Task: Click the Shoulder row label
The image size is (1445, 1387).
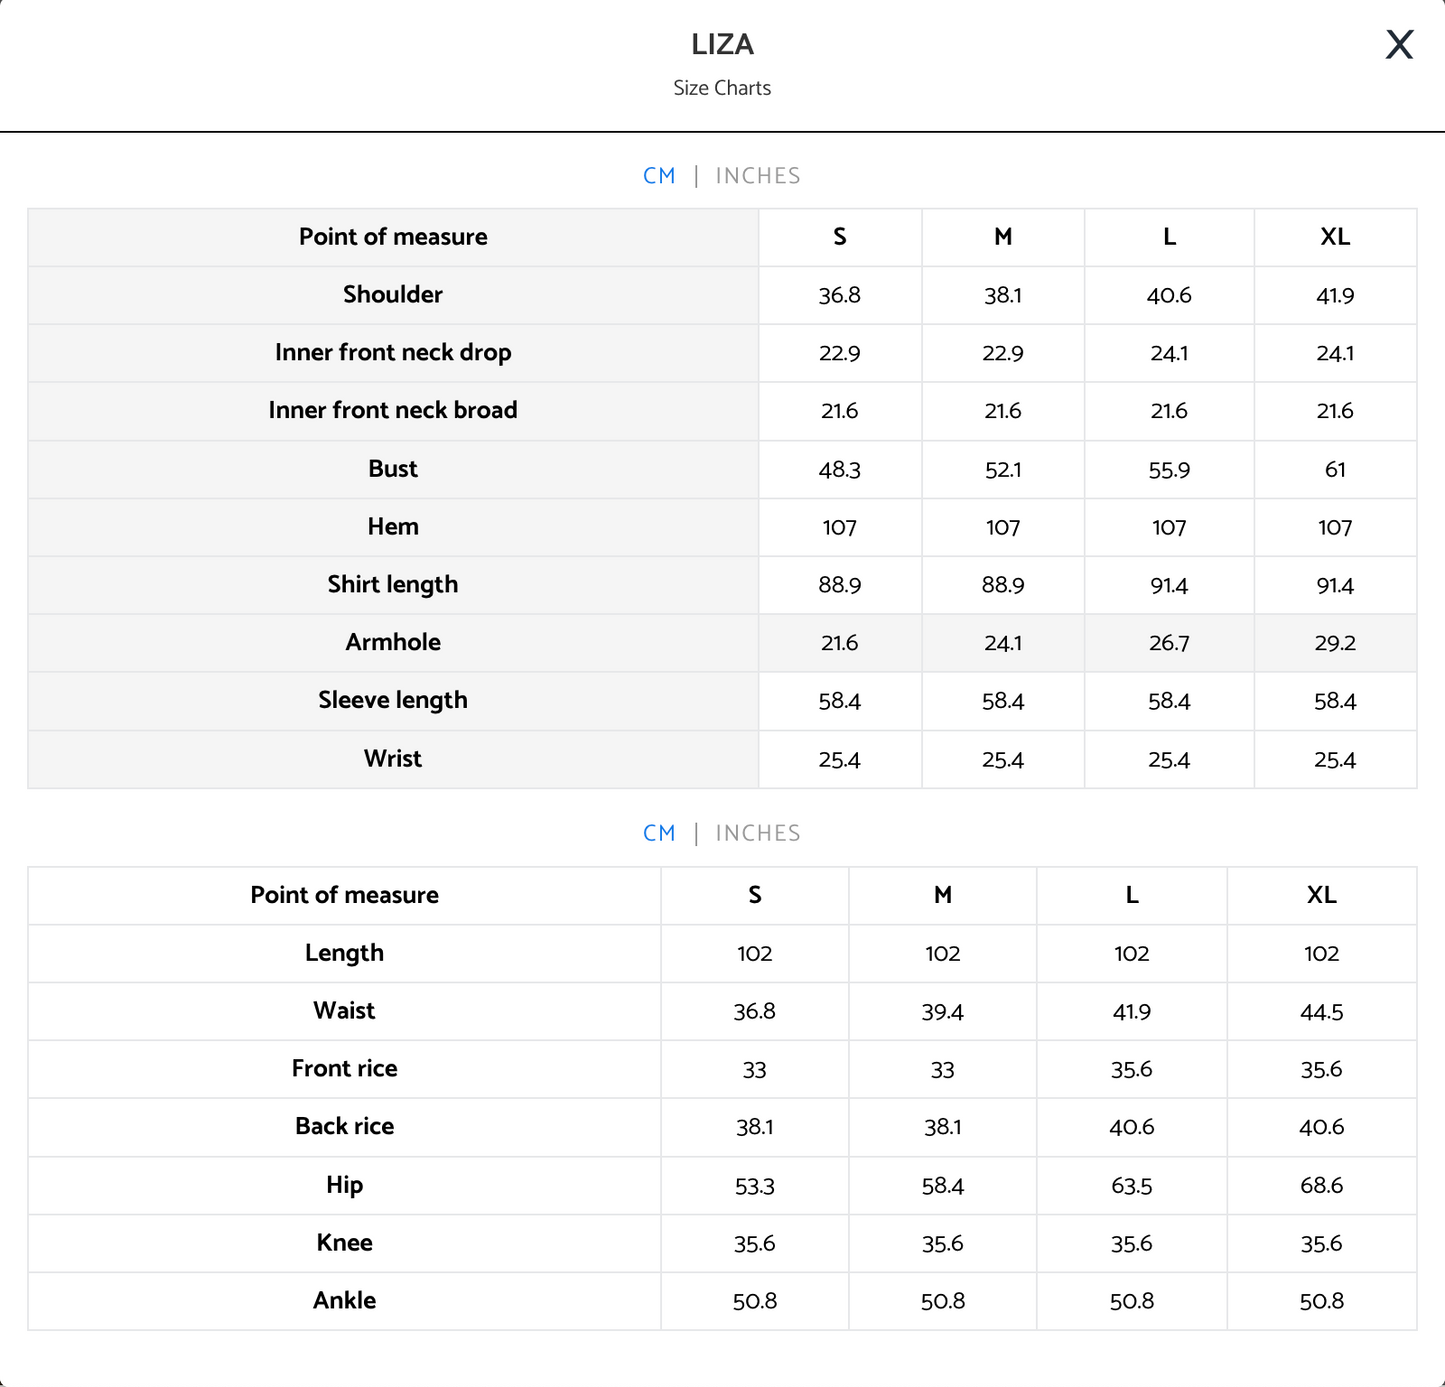Action: click(393, 295)
